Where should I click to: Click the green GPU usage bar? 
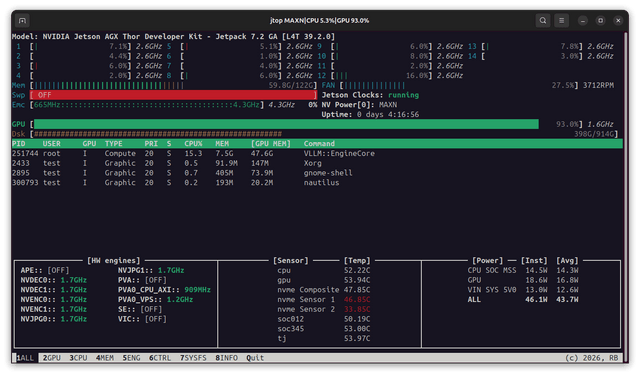tap(286, 124)
